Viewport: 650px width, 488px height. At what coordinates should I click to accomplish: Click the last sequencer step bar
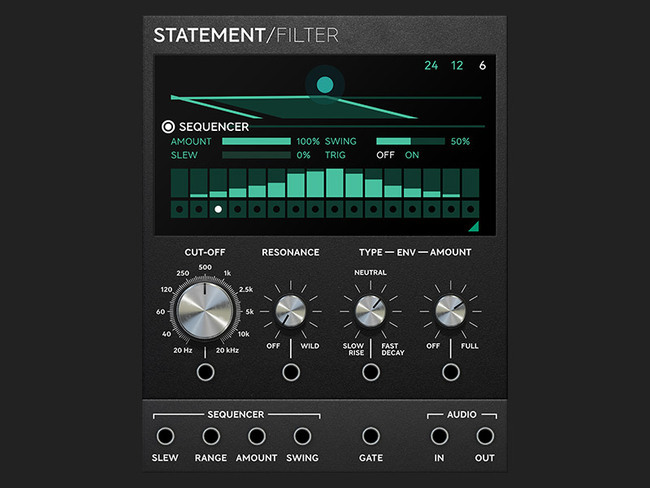point(471,183)
